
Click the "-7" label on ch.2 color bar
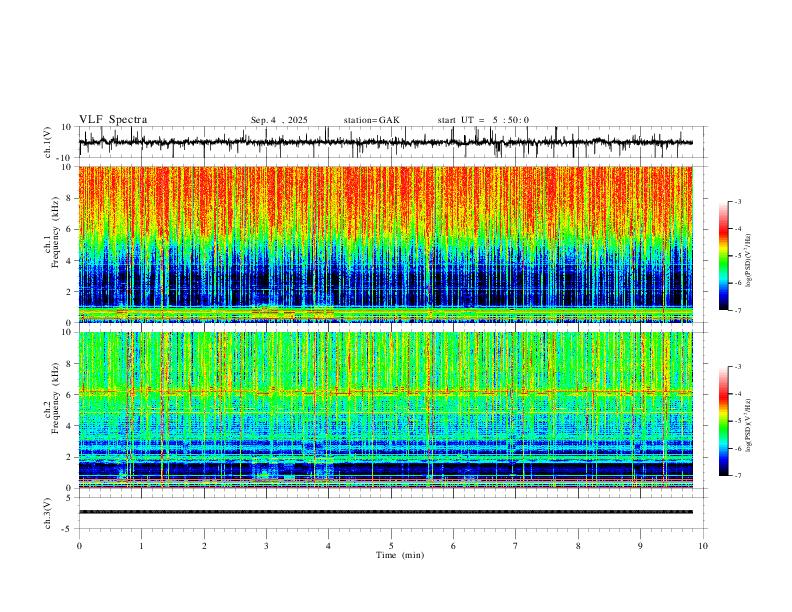pos(738,476)
